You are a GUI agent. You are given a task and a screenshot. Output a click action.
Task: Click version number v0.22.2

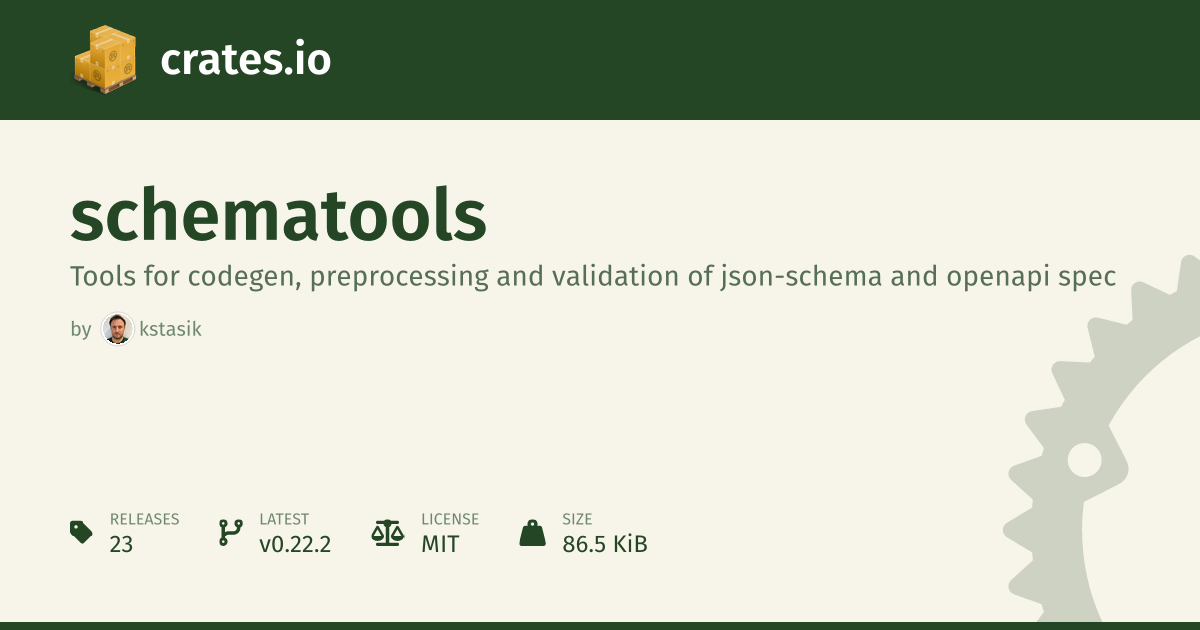295,545
